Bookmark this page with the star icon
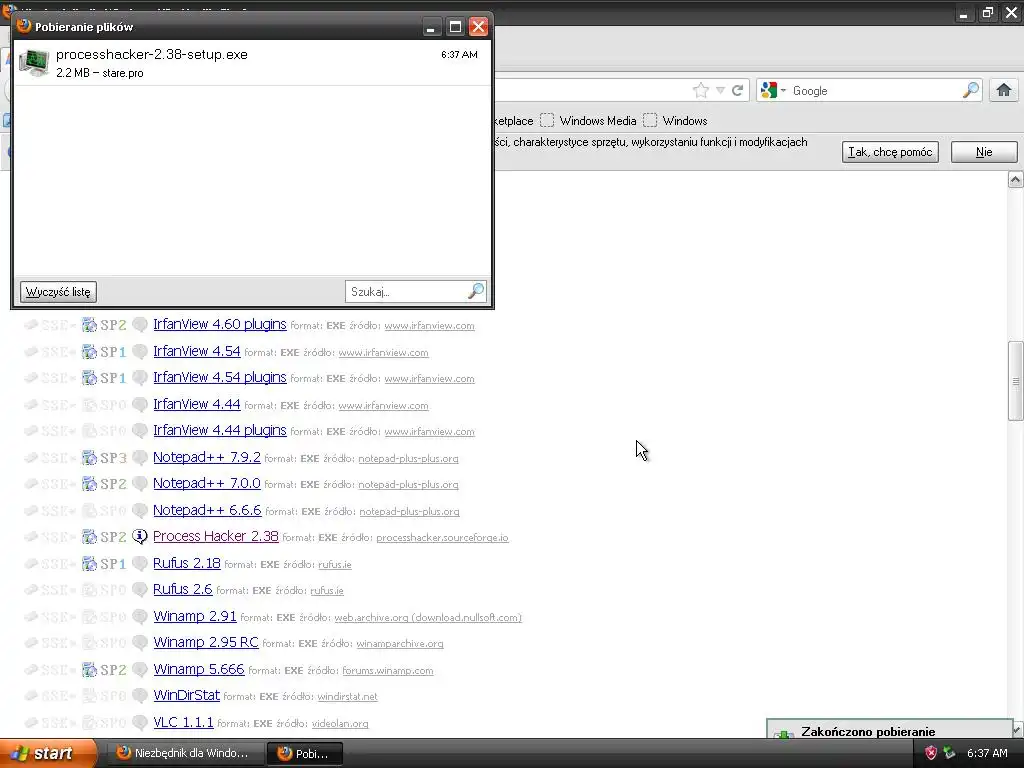 701,90
